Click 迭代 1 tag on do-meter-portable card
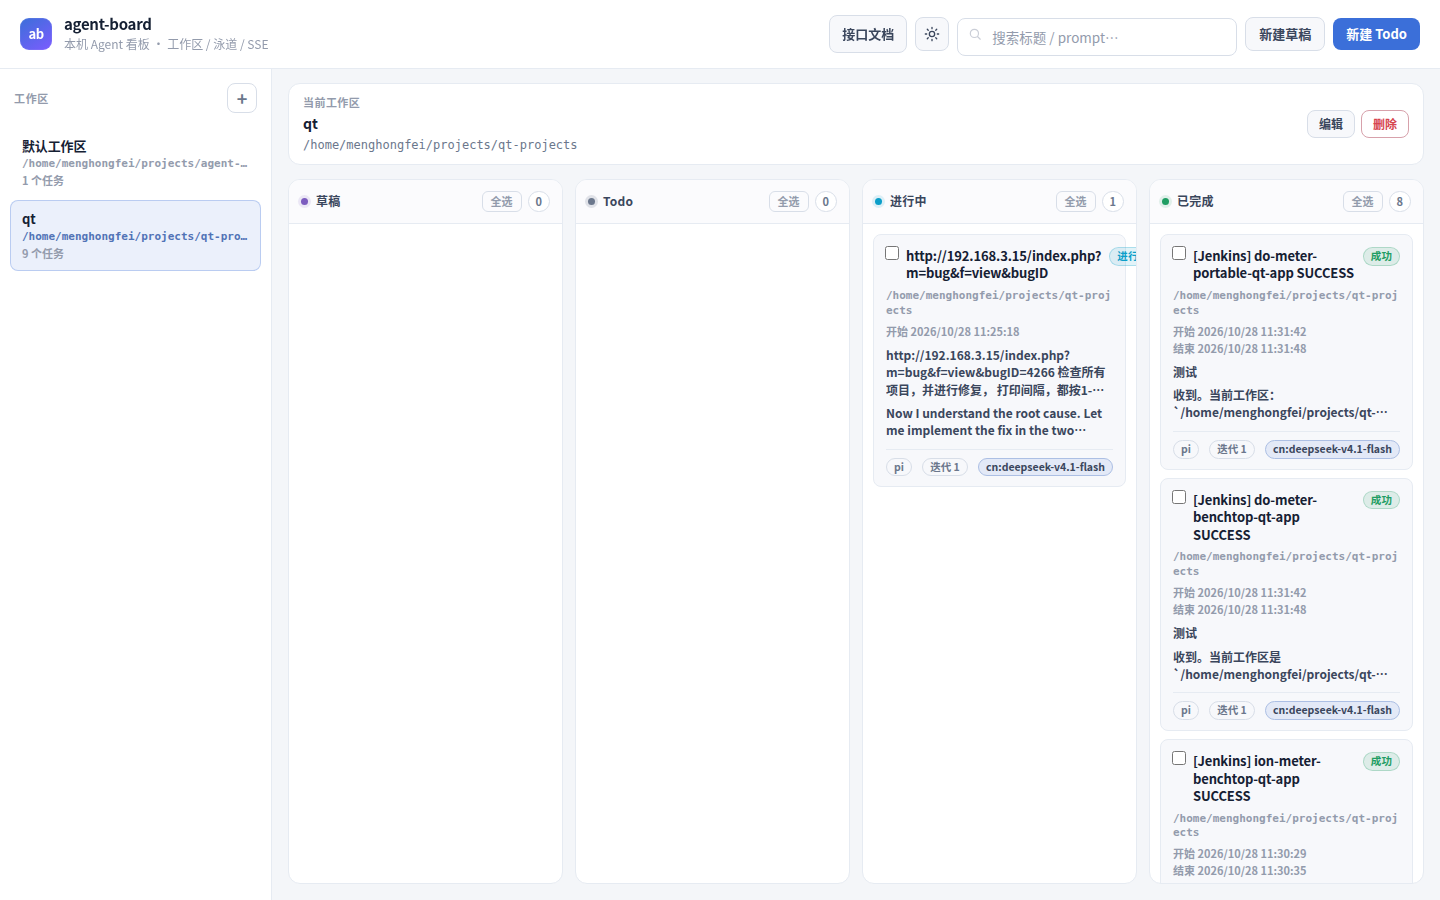Viewport: 1440px width, 900px height. coord(1232,449)
